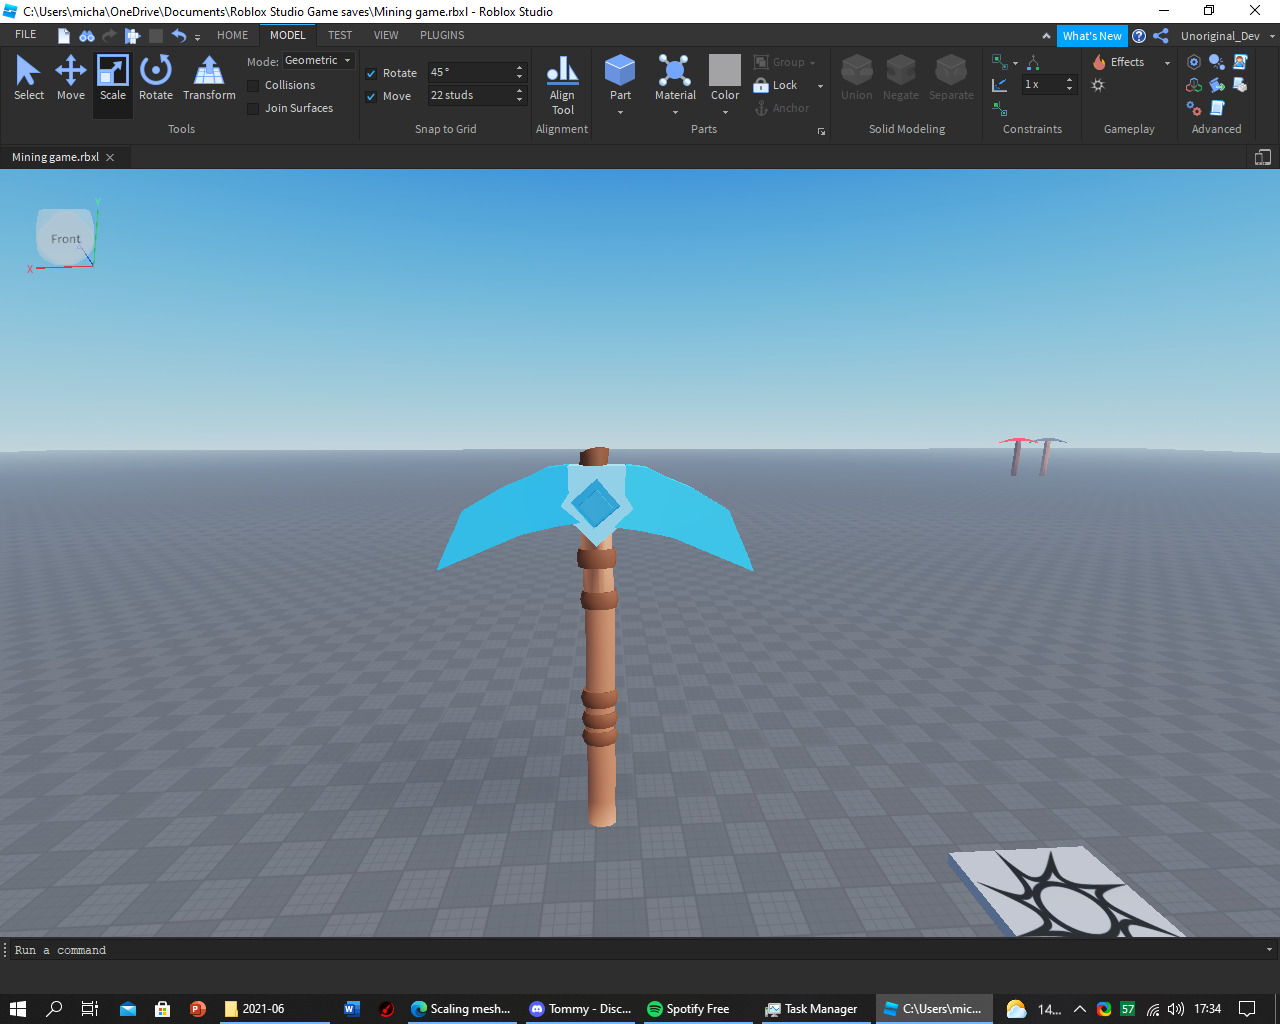Screen dimensions: 1280x1024
Task: Click the What's New button
Action: coord(1092,35)
